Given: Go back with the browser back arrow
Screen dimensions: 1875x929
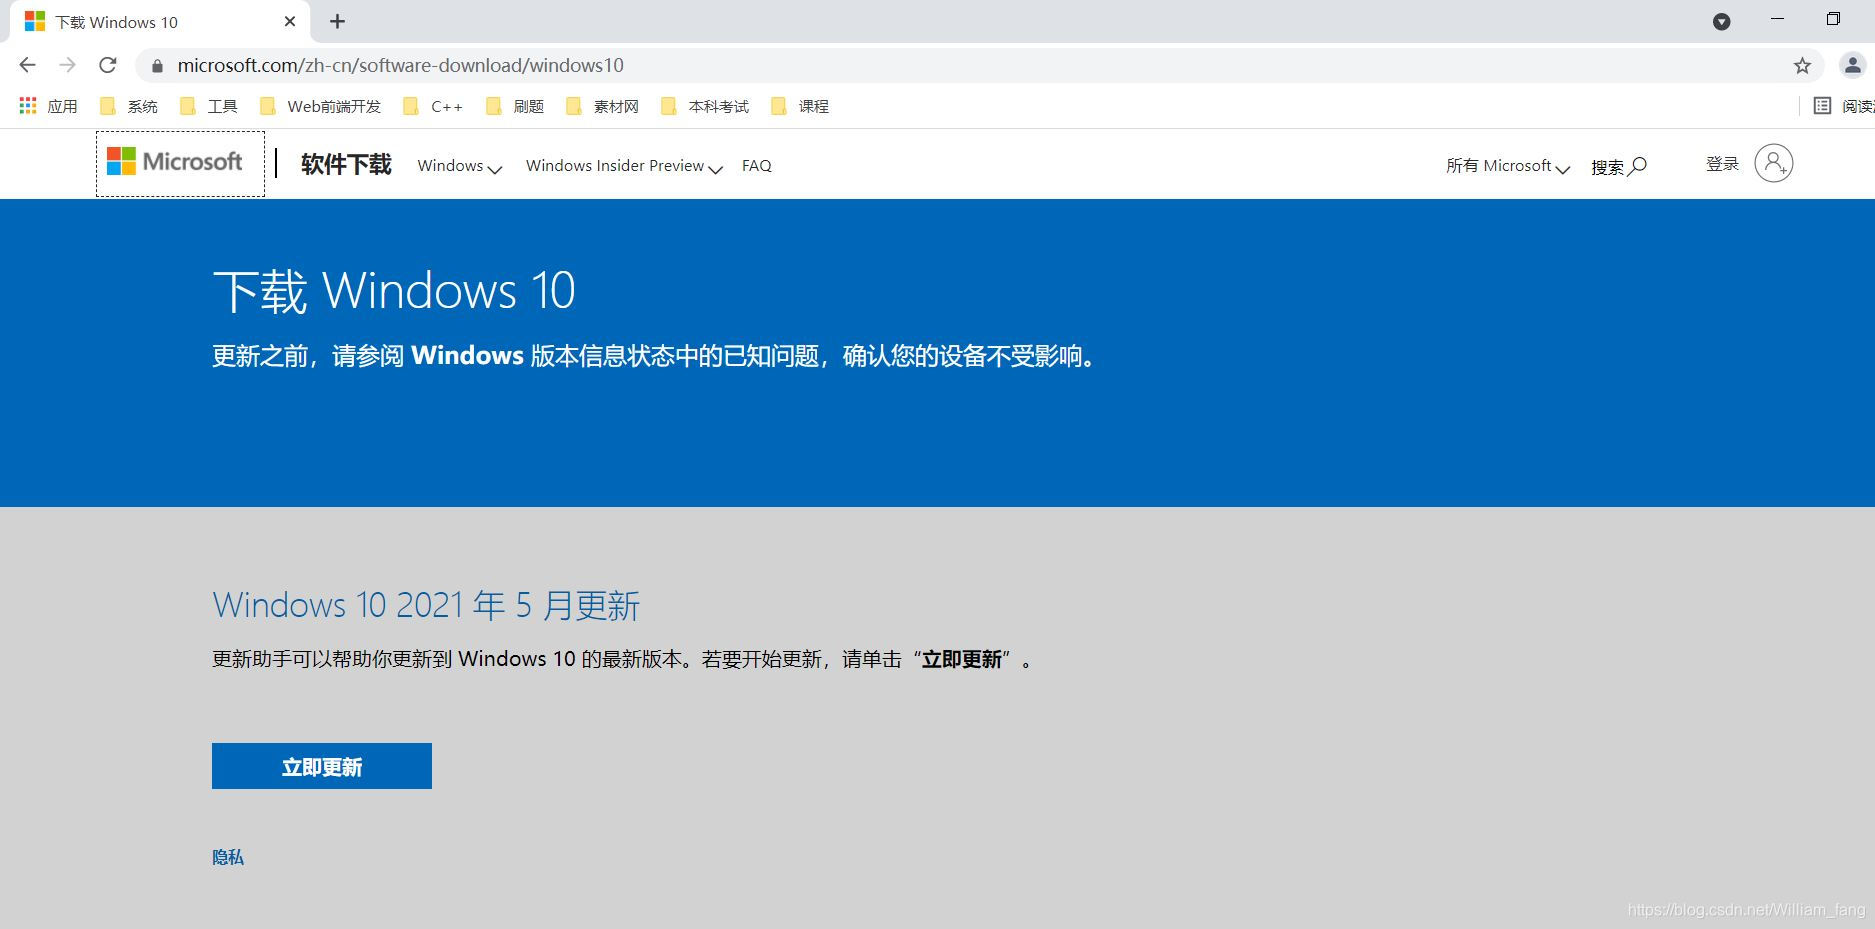Looking at the screenshot, I should pos(27,65).
